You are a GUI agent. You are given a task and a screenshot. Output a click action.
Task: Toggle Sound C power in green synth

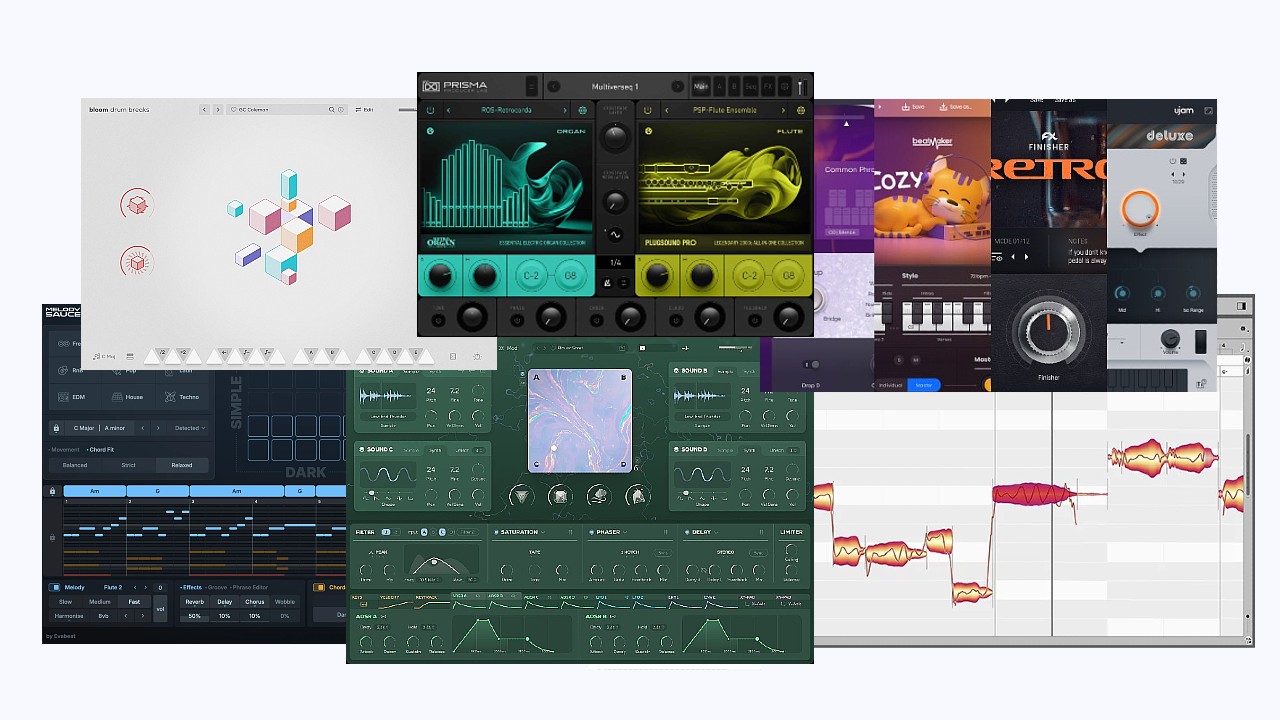pyautogui.click(x=362, y=450)
